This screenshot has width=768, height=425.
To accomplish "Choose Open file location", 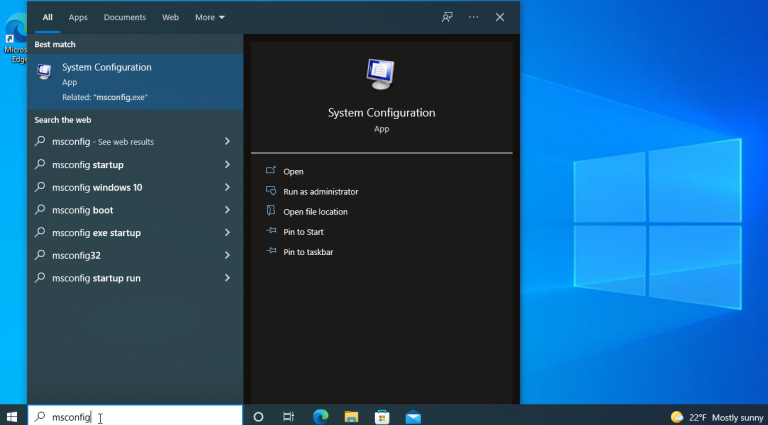I will (x=315, y=212).
